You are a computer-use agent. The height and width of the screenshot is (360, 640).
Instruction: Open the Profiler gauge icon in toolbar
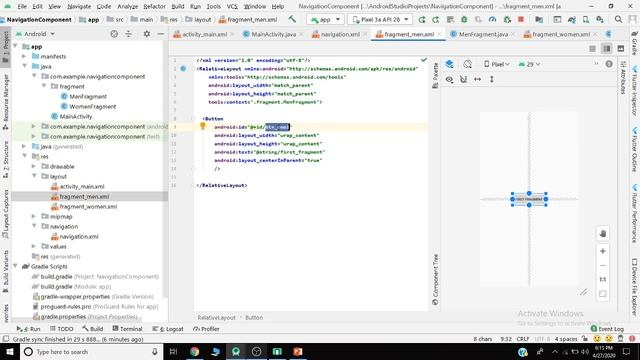click(x=492, y=19)
